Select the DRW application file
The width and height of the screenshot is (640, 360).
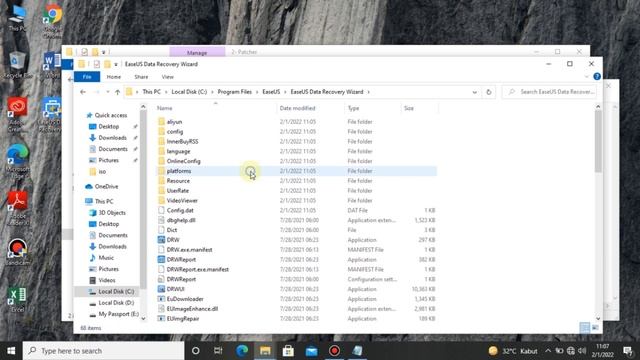pyautogui.click(x=173, y=240)
